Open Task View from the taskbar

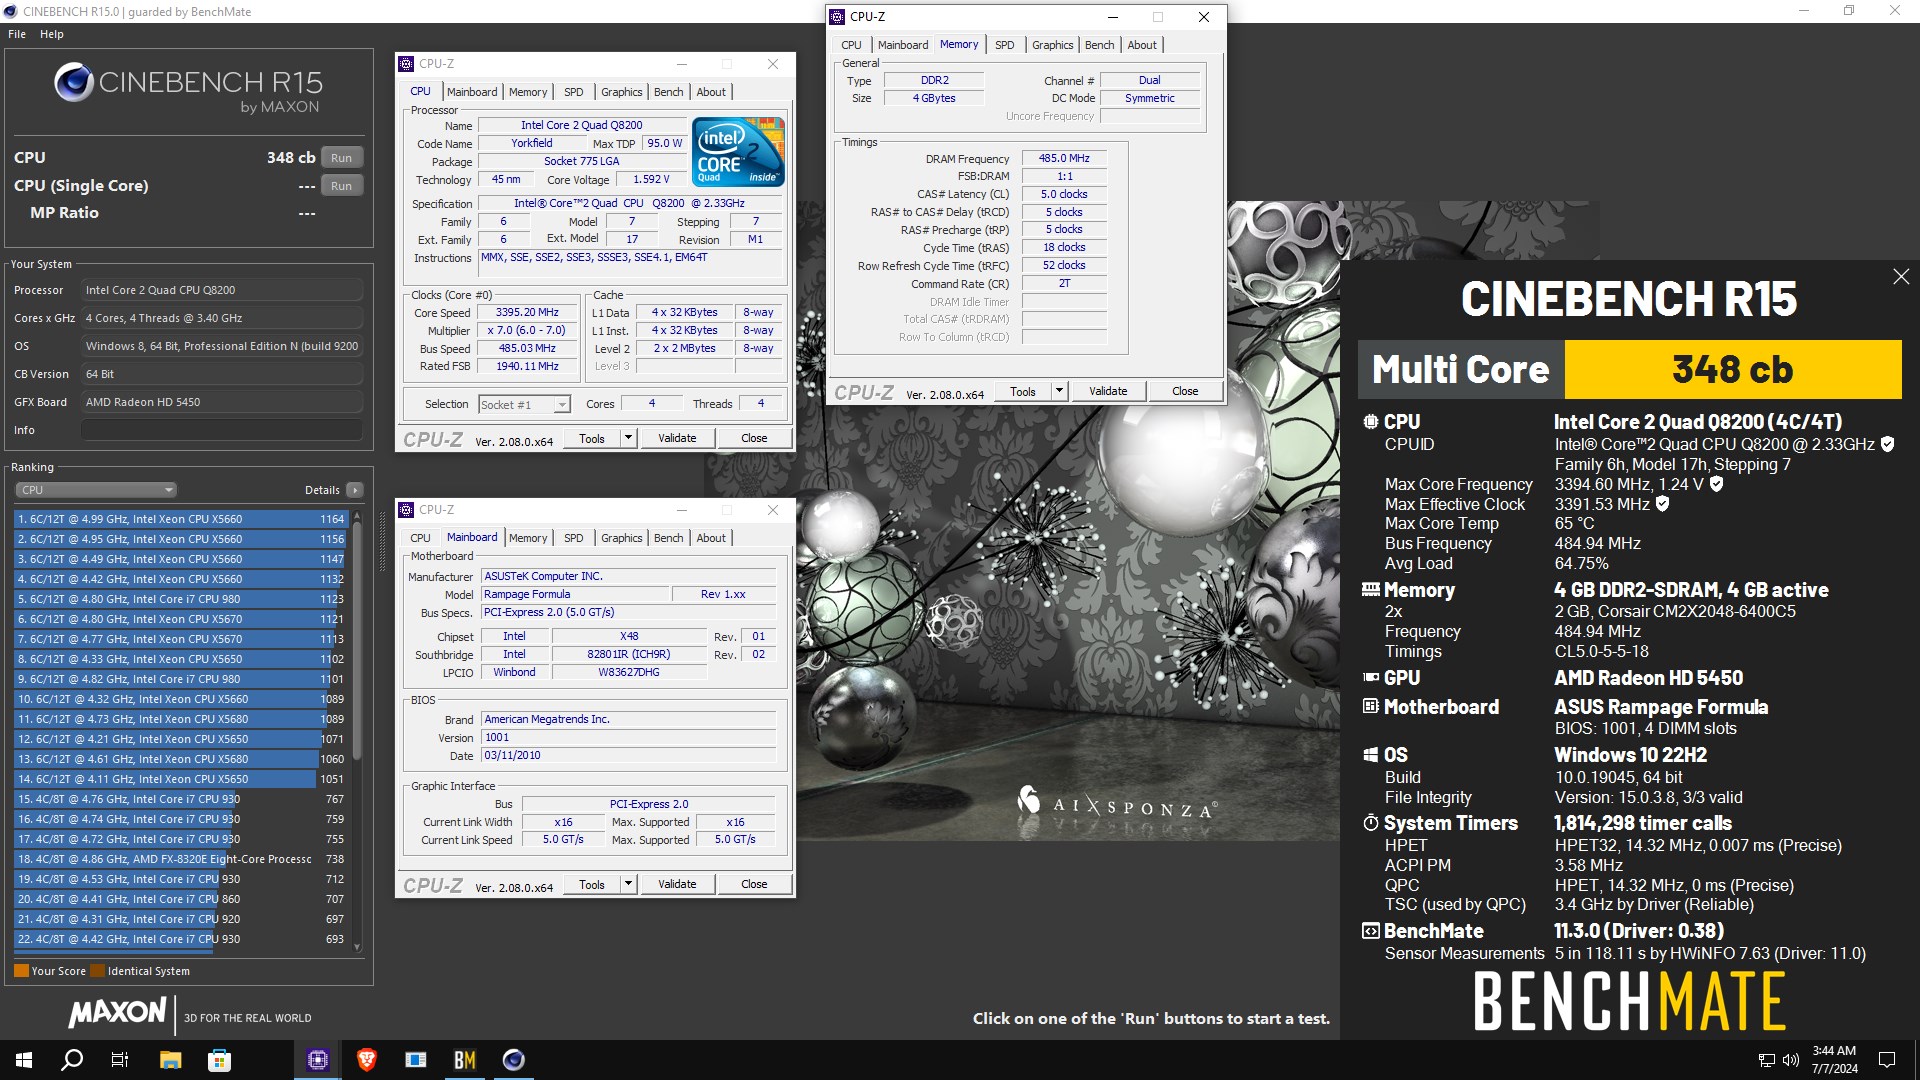click(120, 1060)
